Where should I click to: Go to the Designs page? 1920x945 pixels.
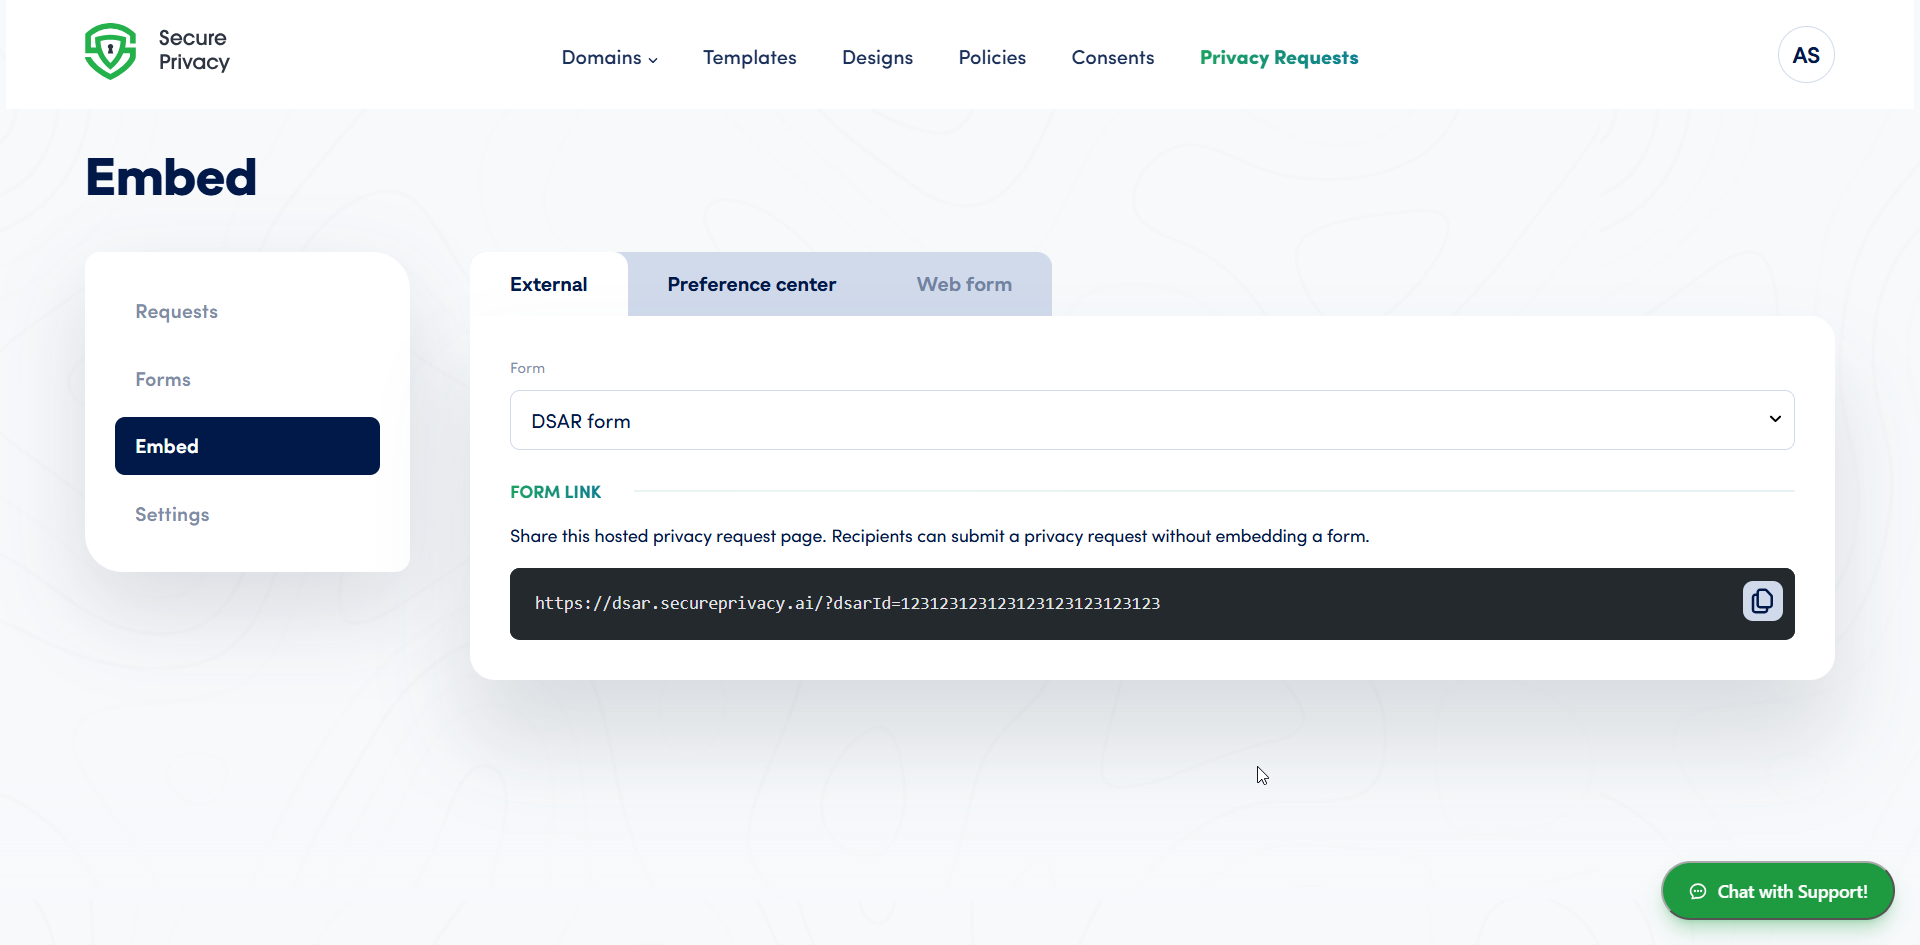[877, 58]
